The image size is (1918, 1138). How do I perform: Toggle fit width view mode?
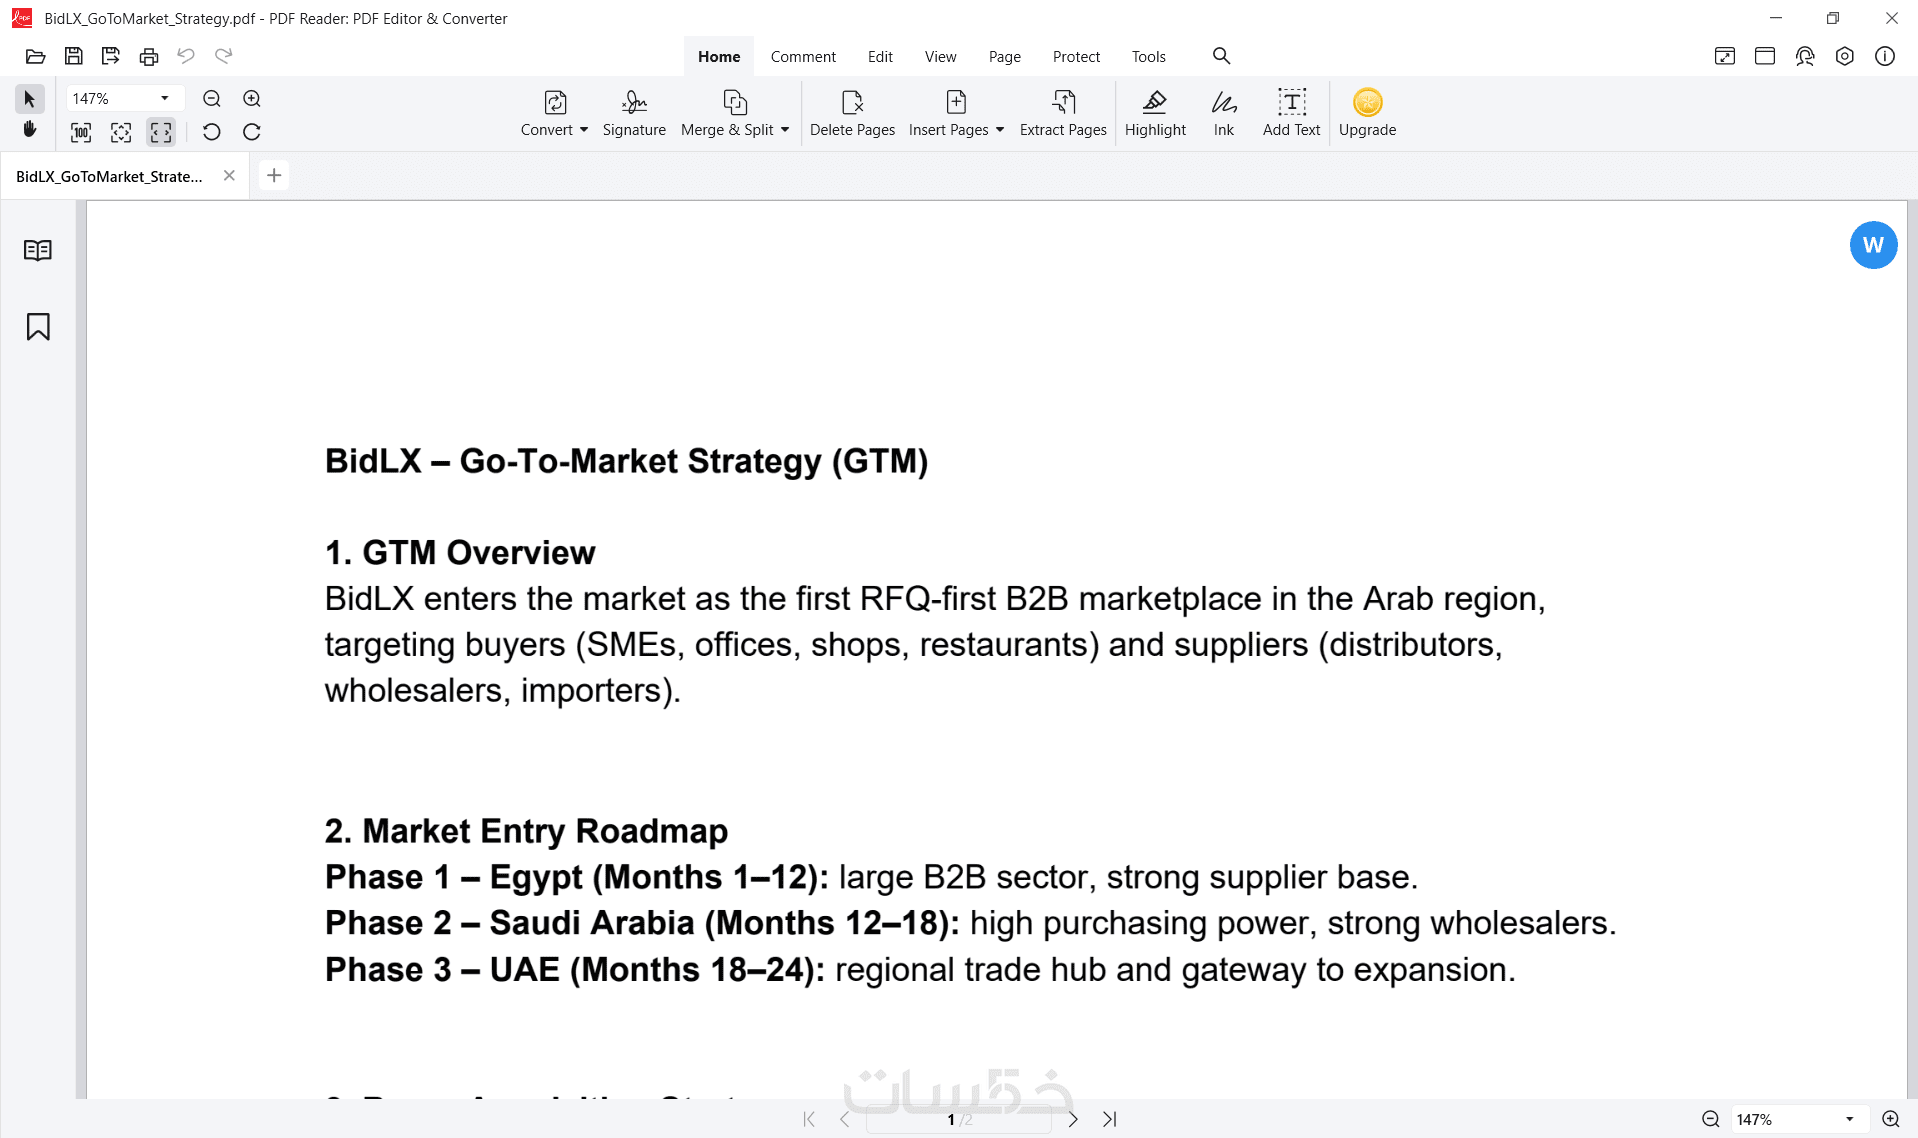coord(161,132)
